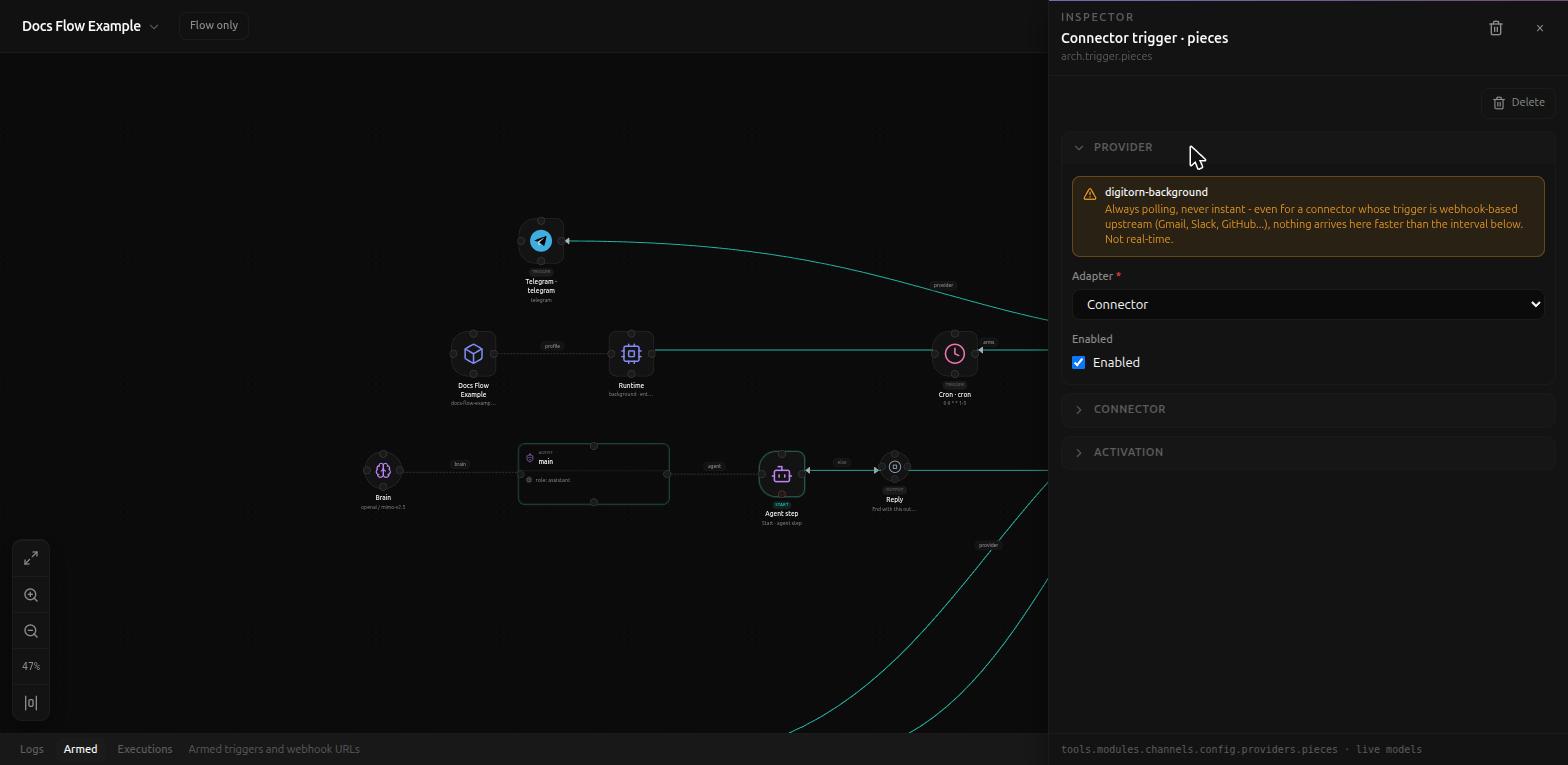Click the warning triangle icon
Image resolution: width=1568 pixels, height=765 pixels.
pyautogui.click(x=1090, y=194)
